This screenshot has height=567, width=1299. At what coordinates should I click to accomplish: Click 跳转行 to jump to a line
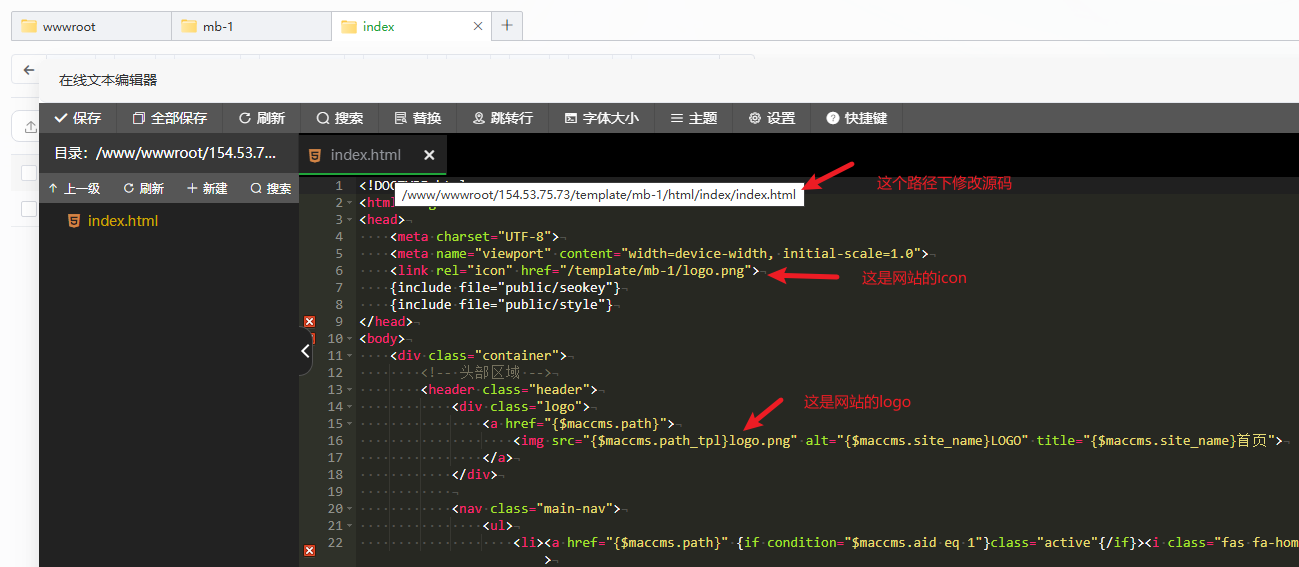coord(502,118)
